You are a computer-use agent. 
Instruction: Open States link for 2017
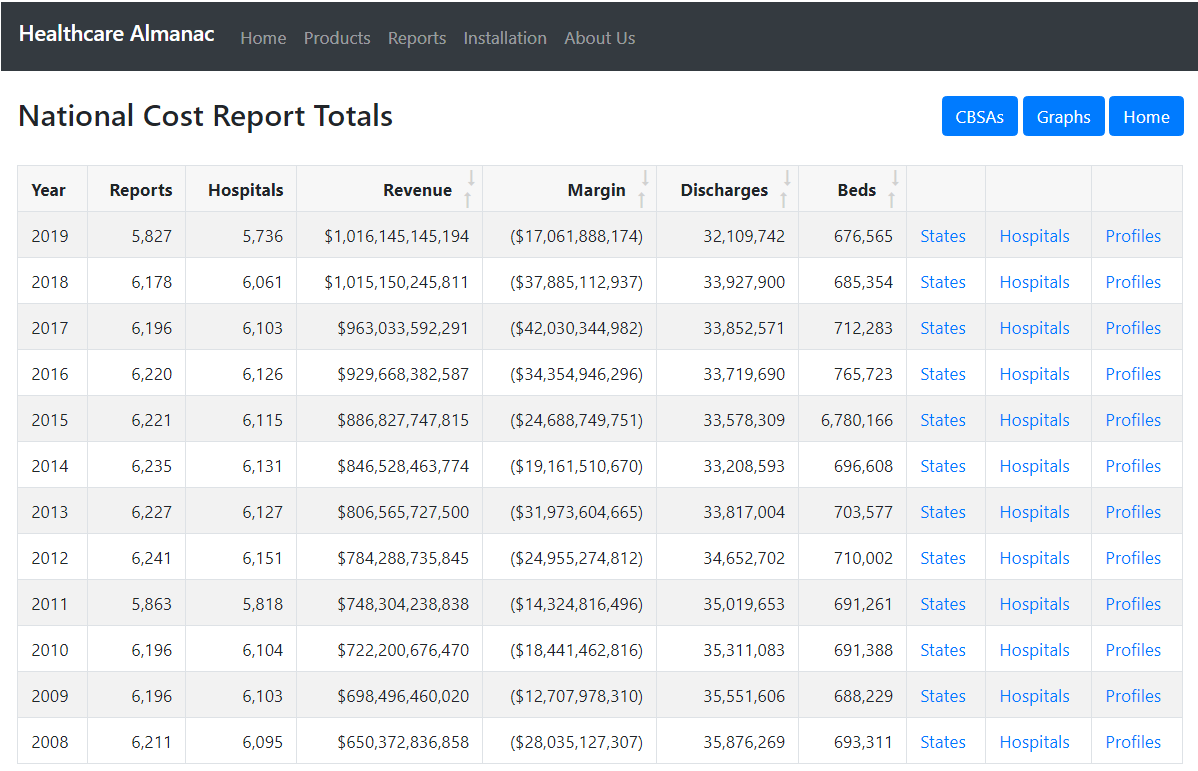tap(943, 328)
